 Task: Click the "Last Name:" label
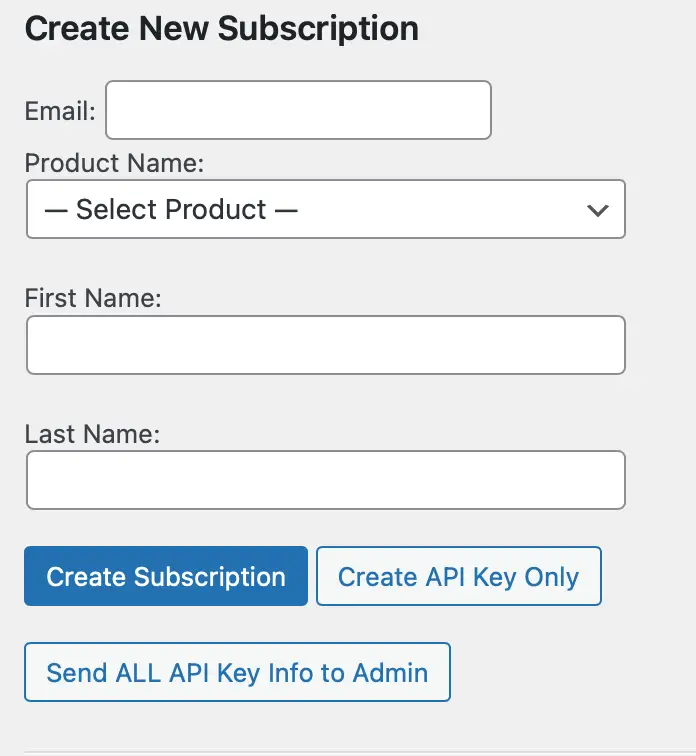[x=92, y=434]
